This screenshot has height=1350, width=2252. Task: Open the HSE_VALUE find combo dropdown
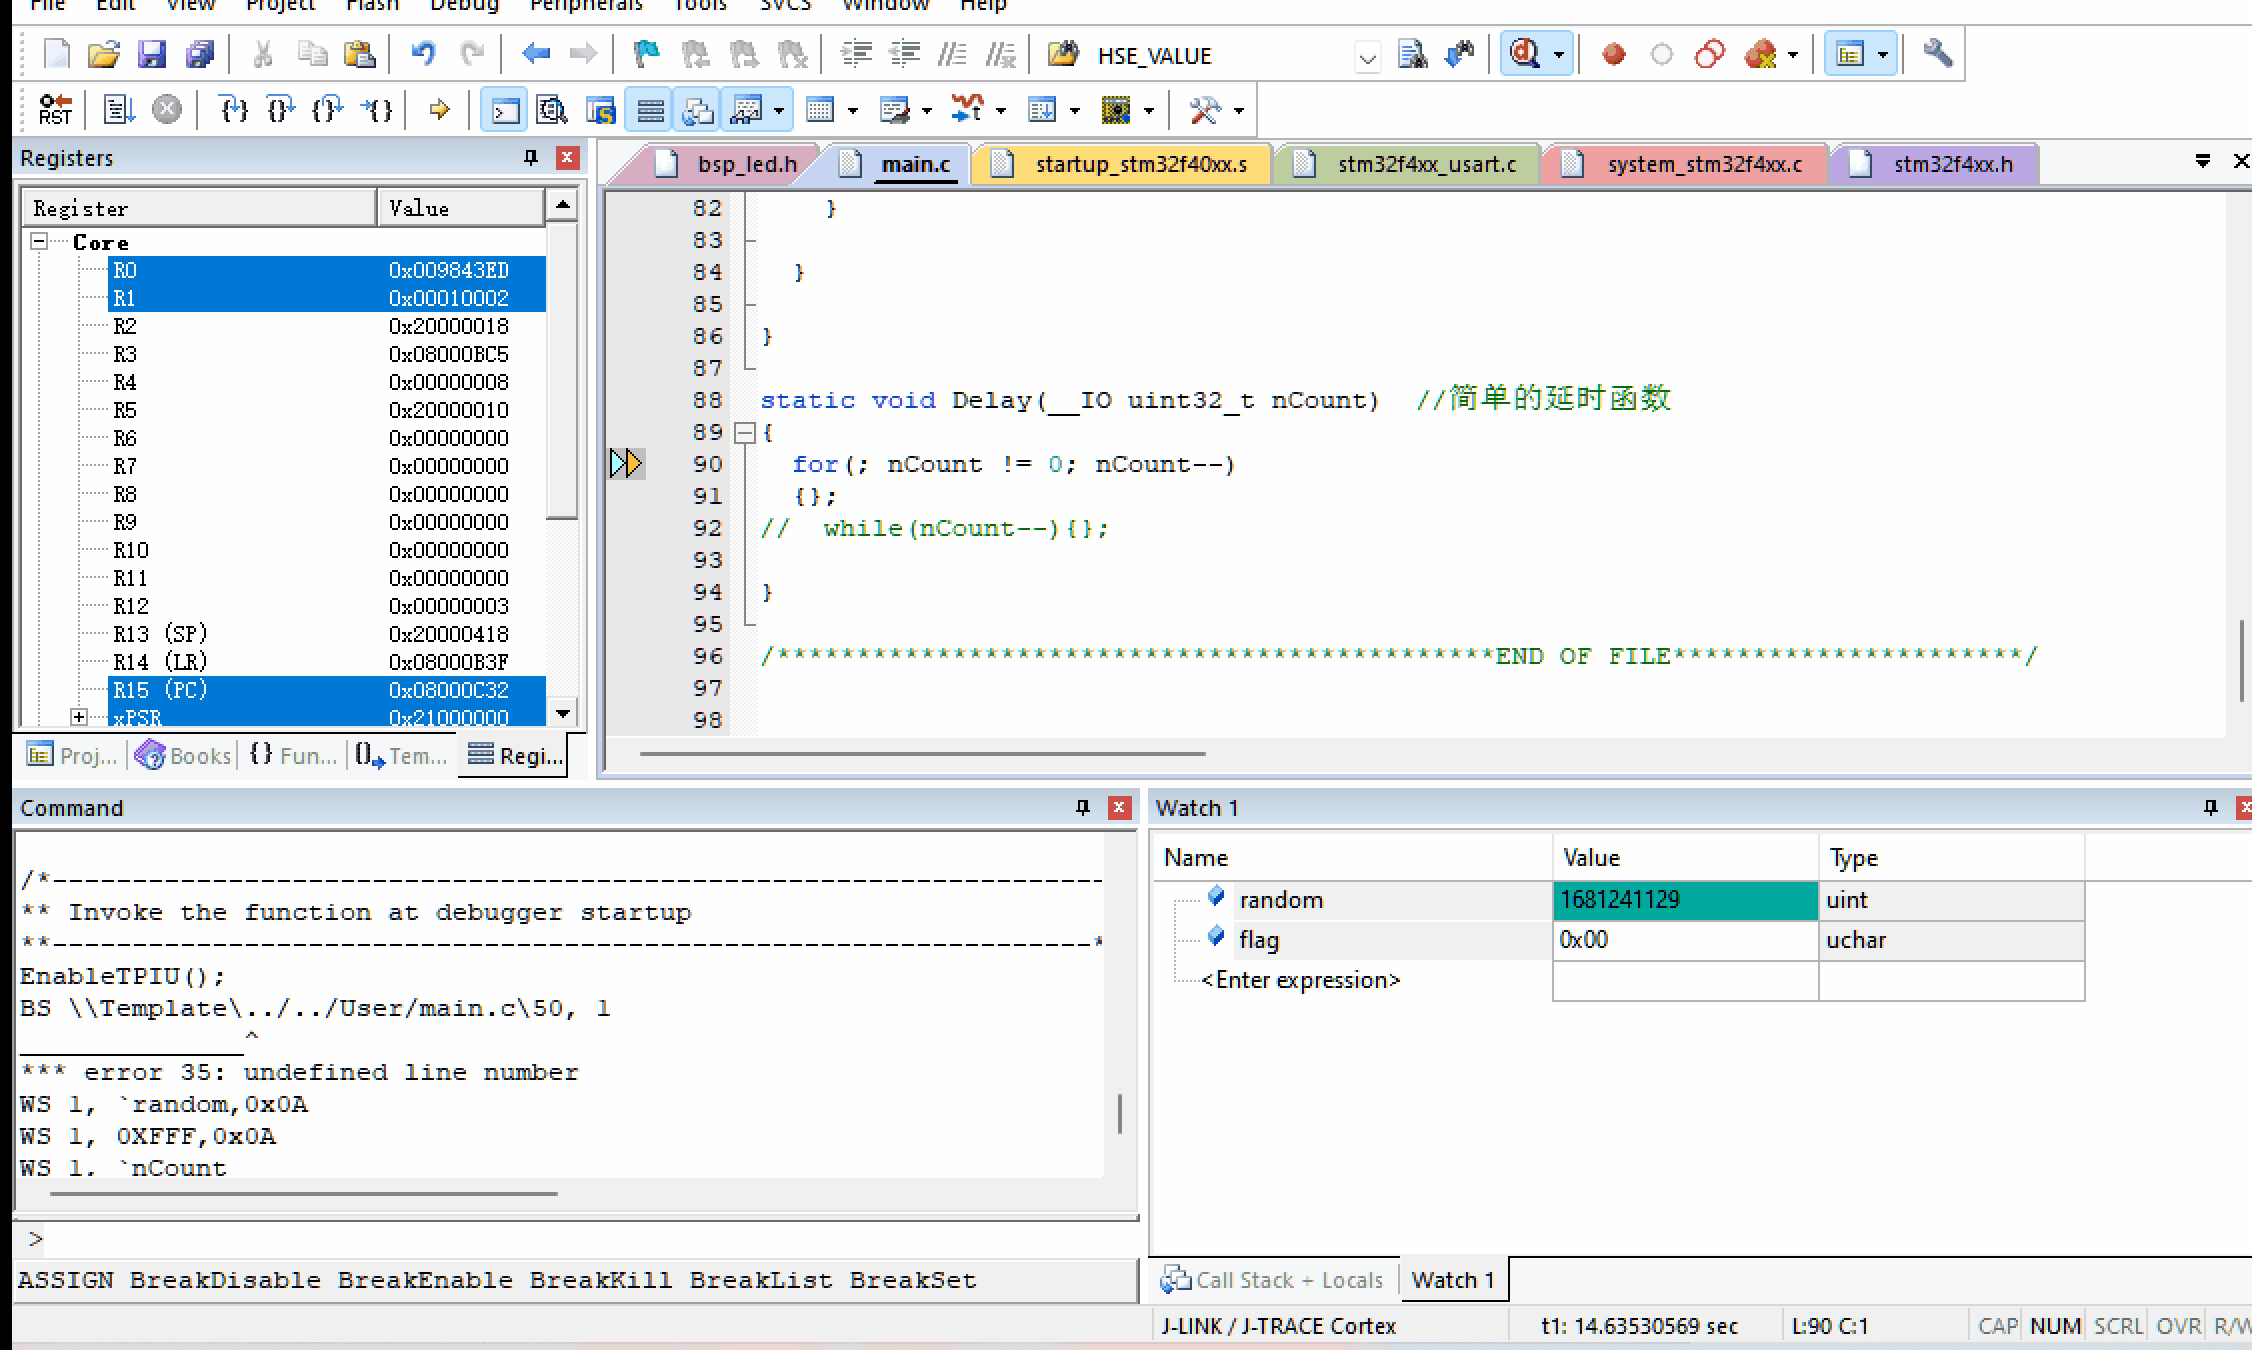point(1367,57)
